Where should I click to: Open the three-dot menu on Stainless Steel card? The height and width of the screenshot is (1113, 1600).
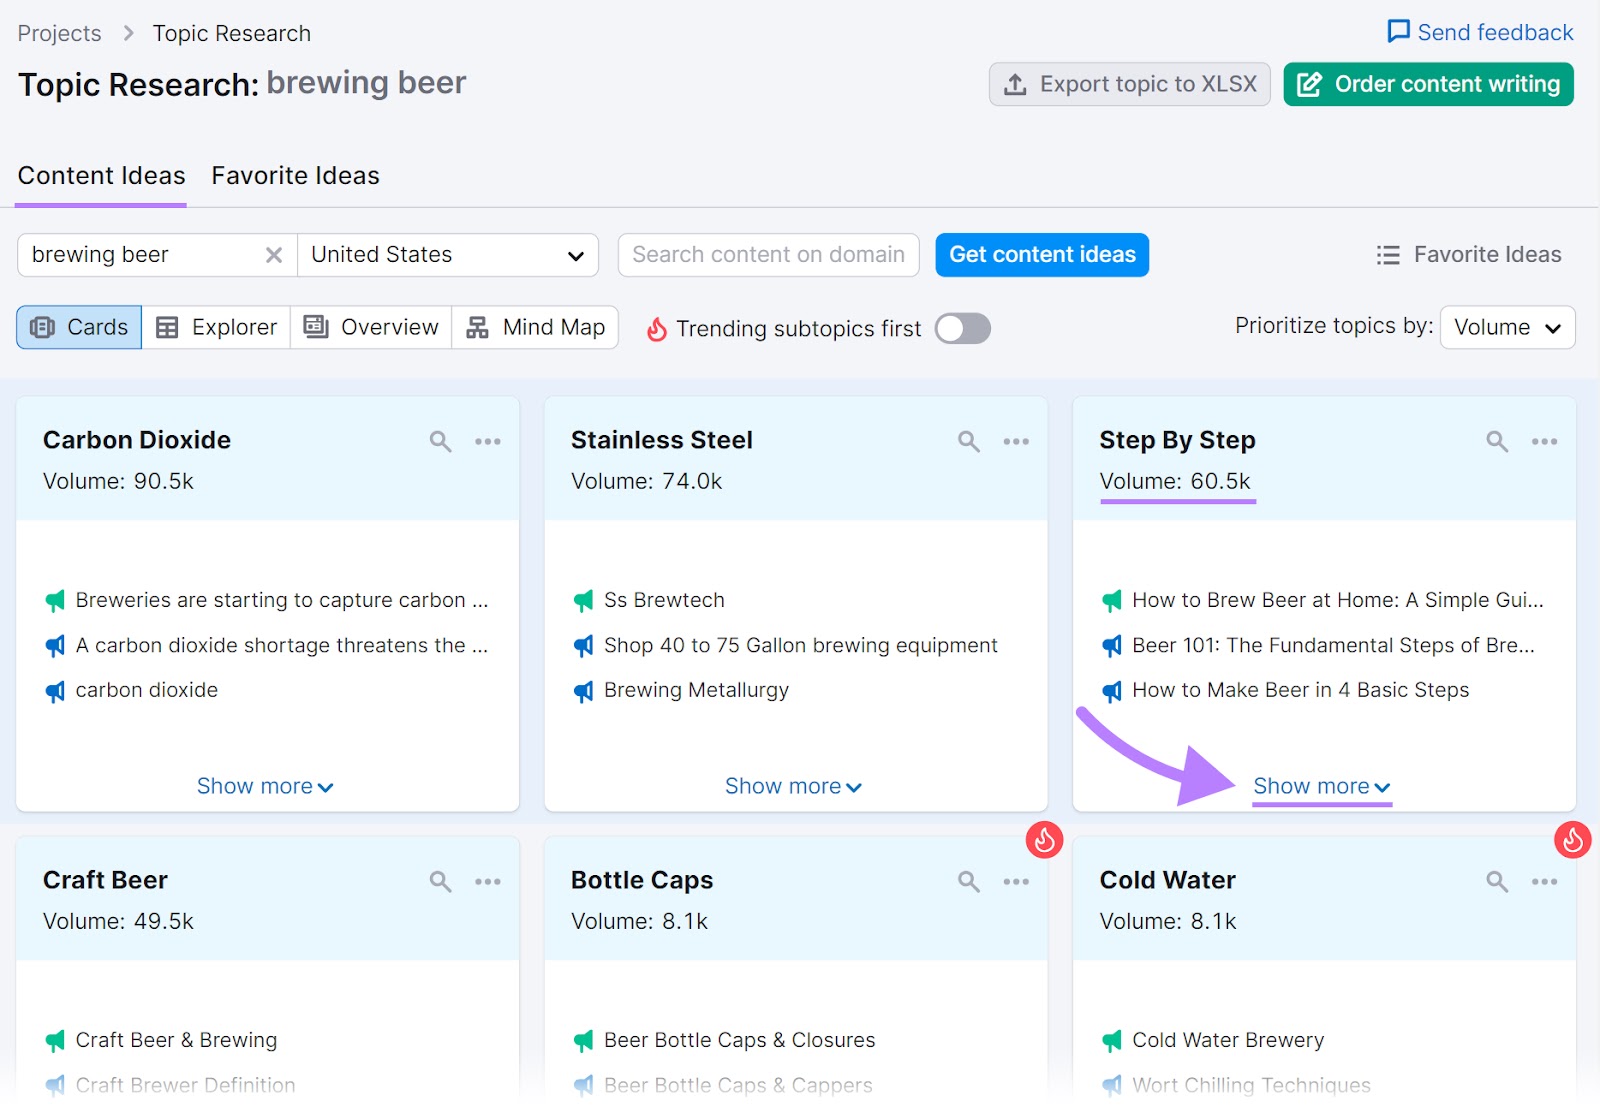(1016, 441)
